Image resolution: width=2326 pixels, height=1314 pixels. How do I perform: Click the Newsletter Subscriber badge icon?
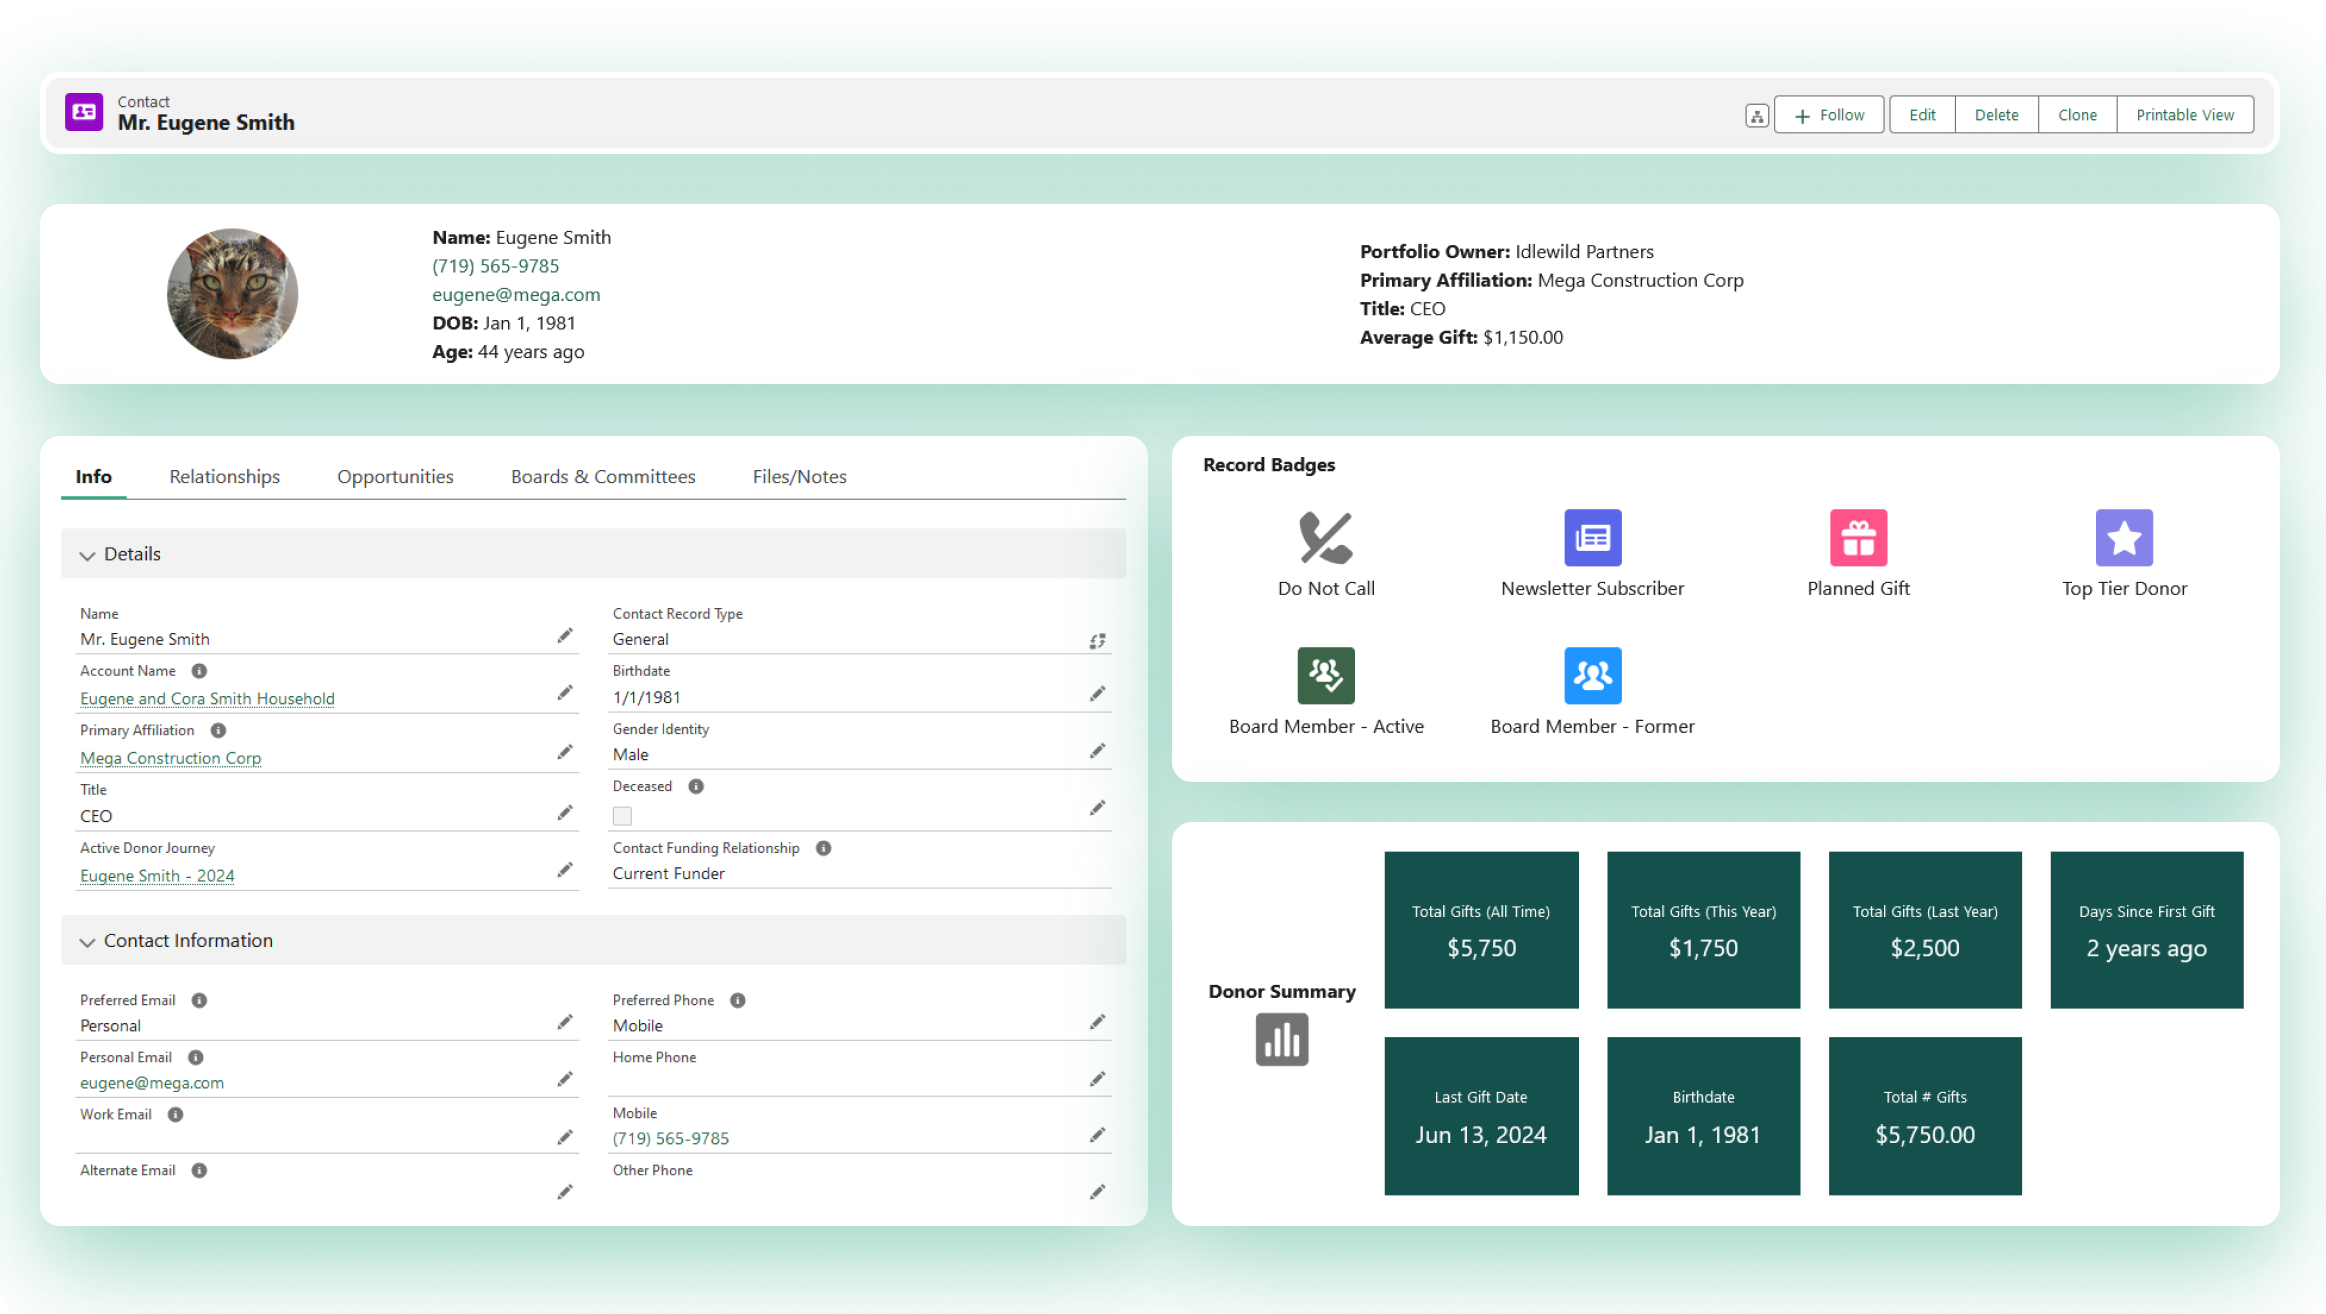point(1592,538)
